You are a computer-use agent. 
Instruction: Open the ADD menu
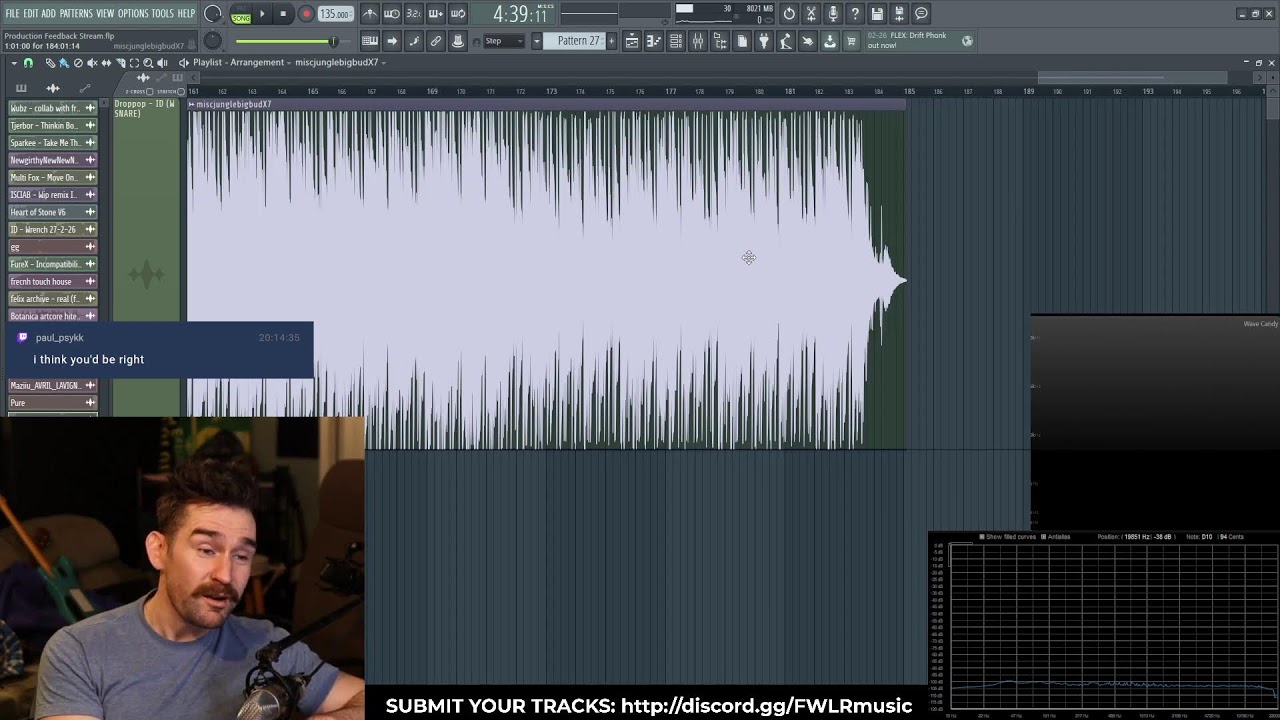(48, 13)
